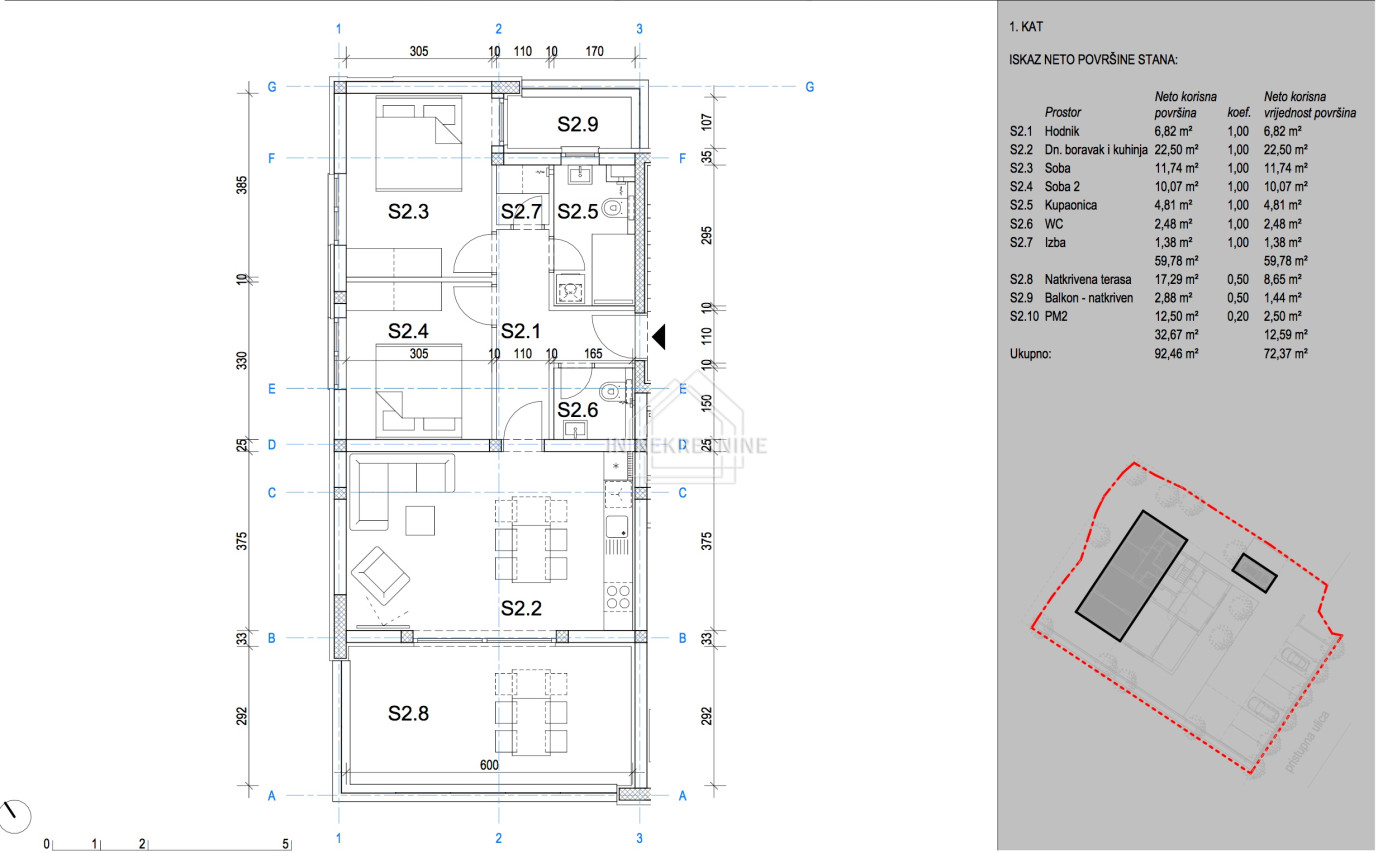Click the 600 width dimension on terrace
This screenshot has width=1378, height=853.
[x=489, y=766]
